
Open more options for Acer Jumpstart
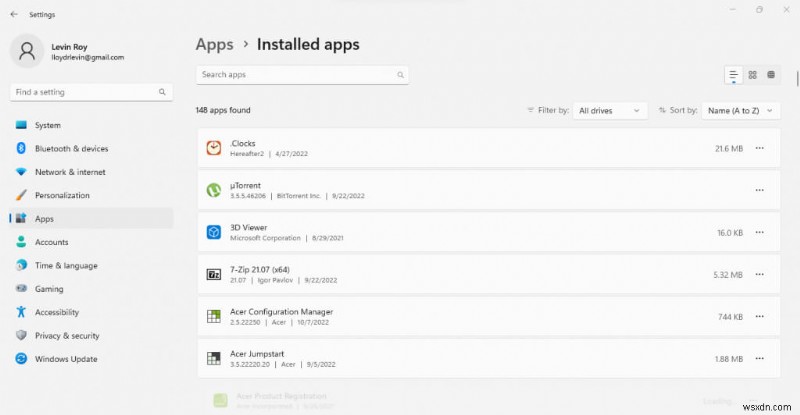point(760,358)
